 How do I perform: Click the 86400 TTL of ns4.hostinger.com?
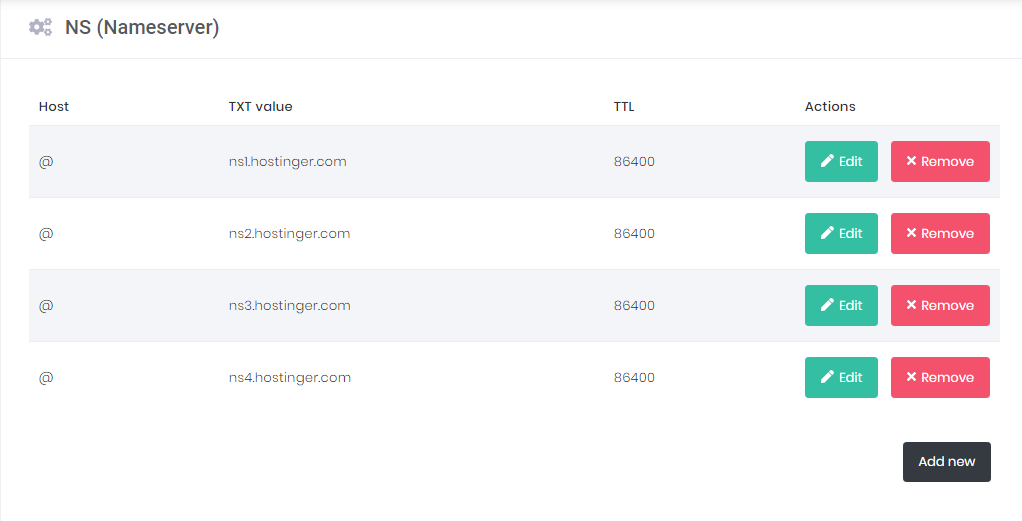pyautogui.click(x=634, y=378)
